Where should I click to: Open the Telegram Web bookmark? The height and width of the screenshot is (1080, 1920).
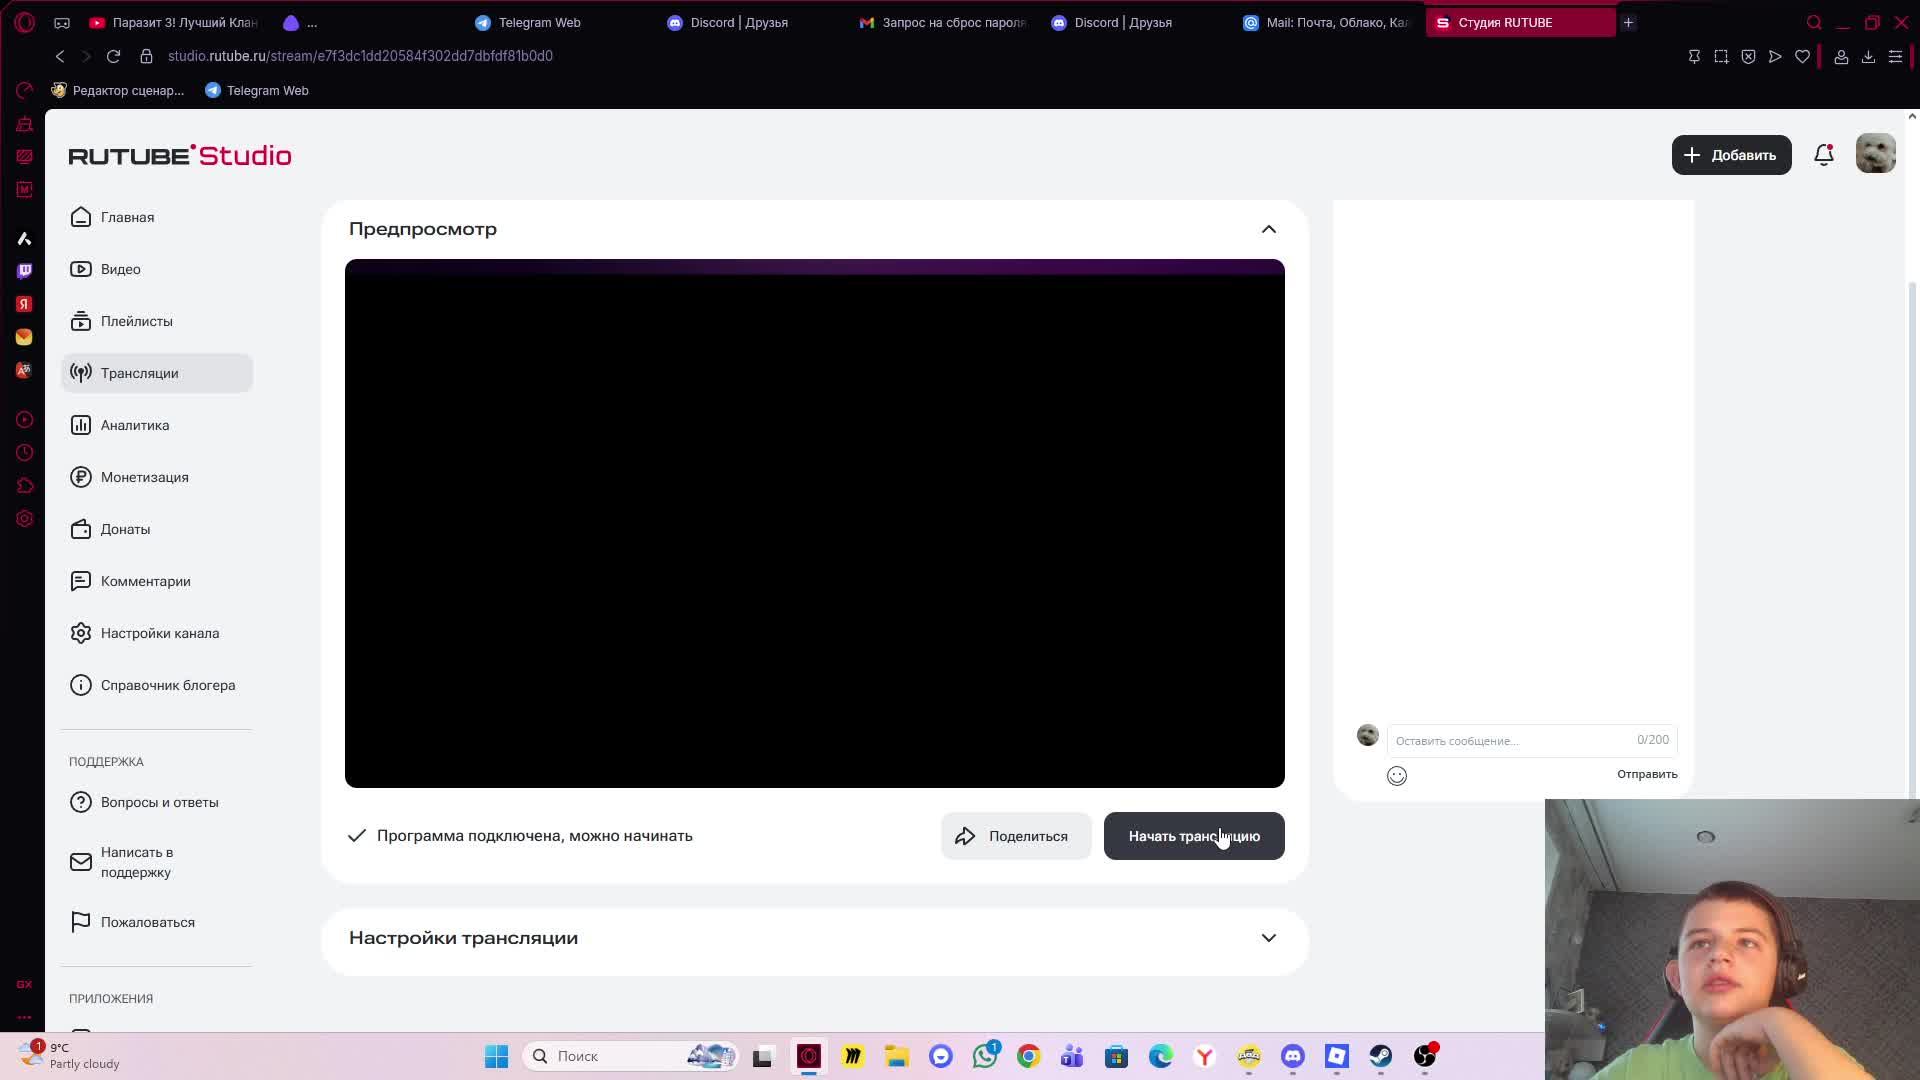(257, 90)
